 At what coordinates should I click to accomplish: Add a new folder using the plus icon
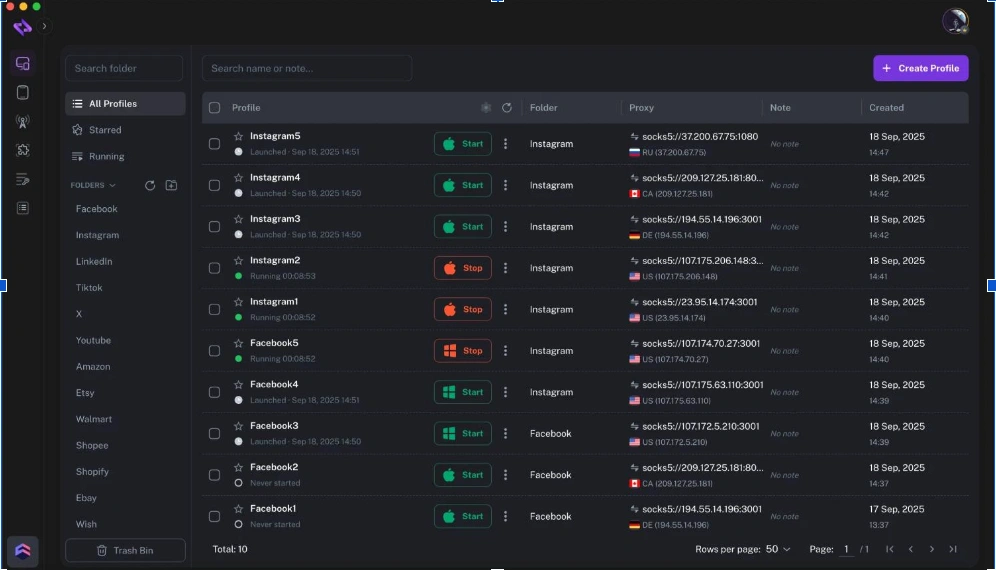172,186
